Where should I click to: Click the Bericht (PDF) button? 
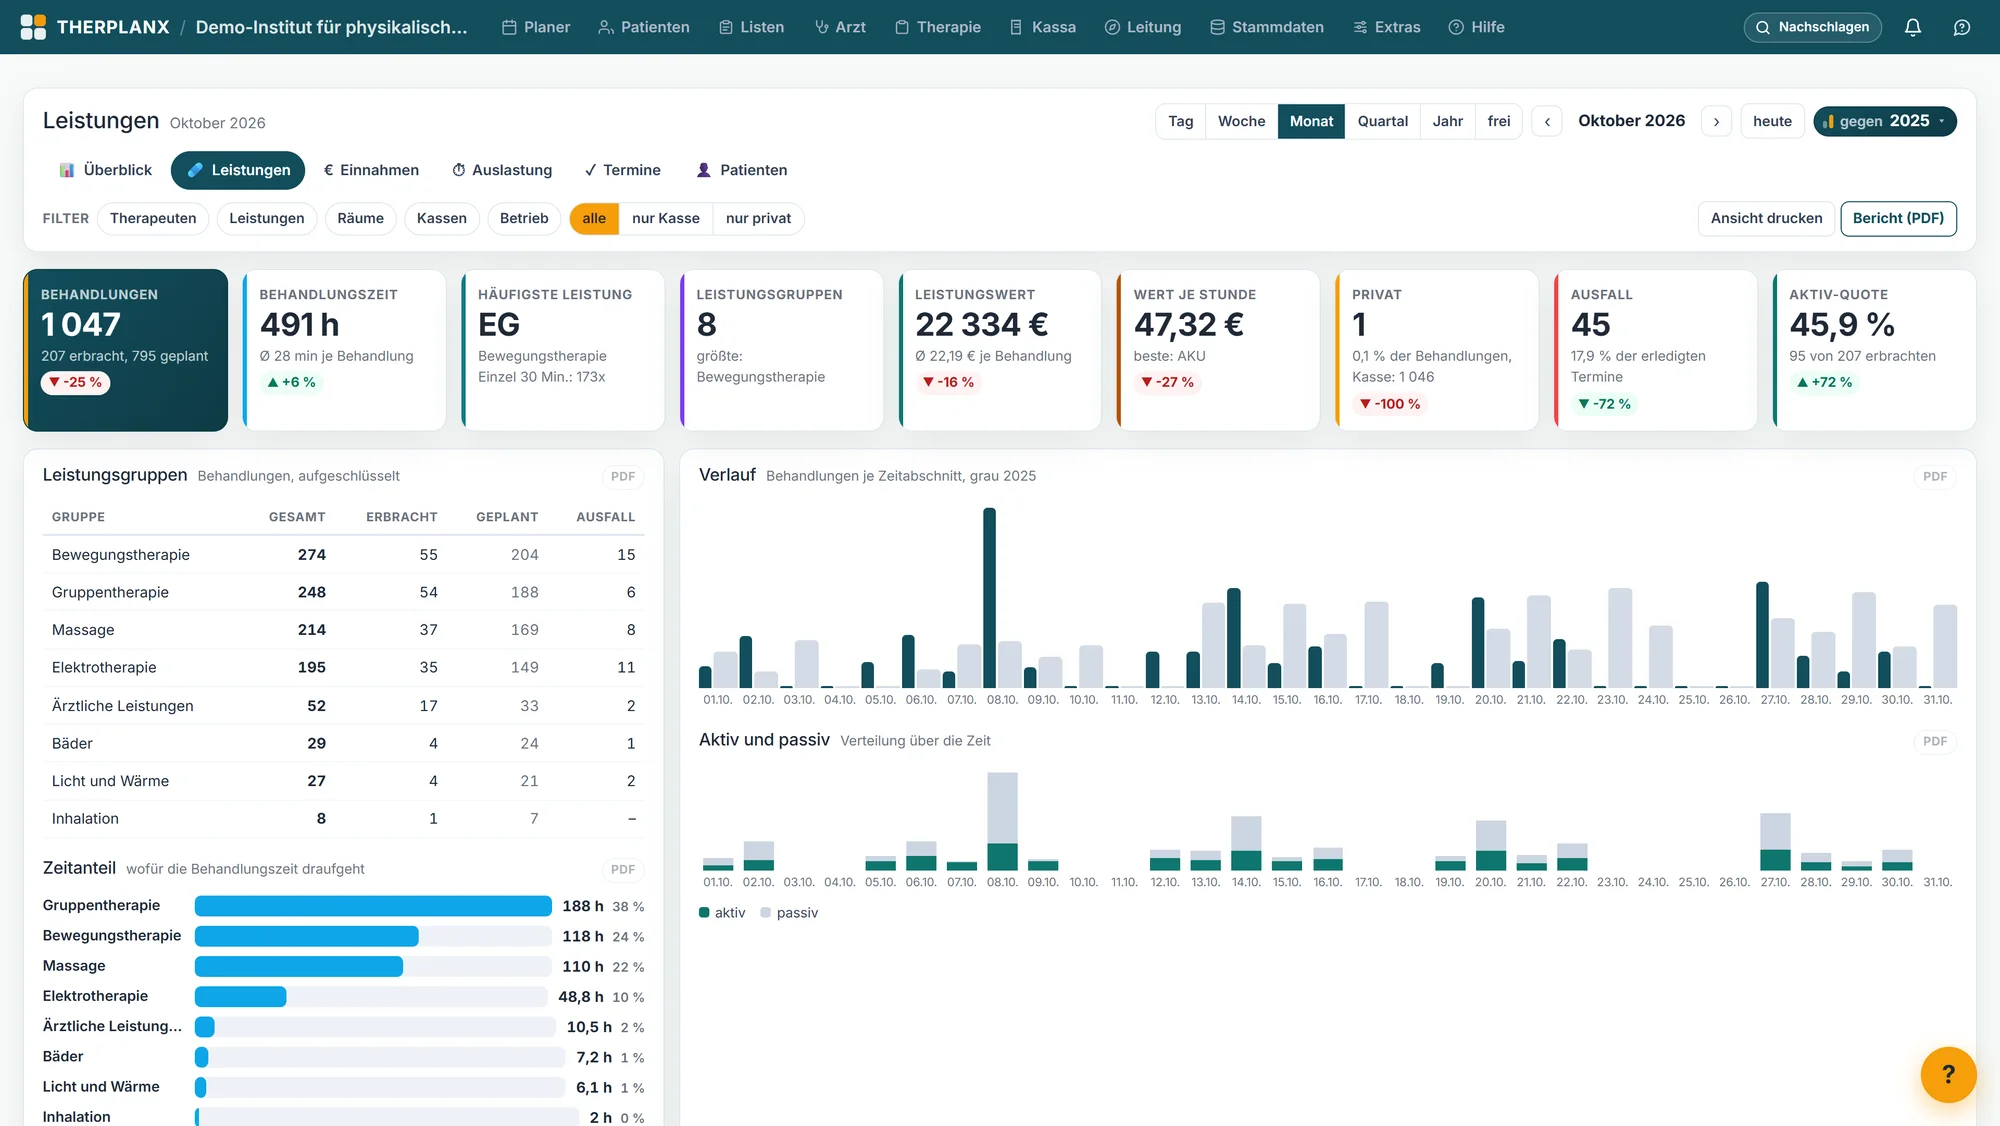point(1898,218)
